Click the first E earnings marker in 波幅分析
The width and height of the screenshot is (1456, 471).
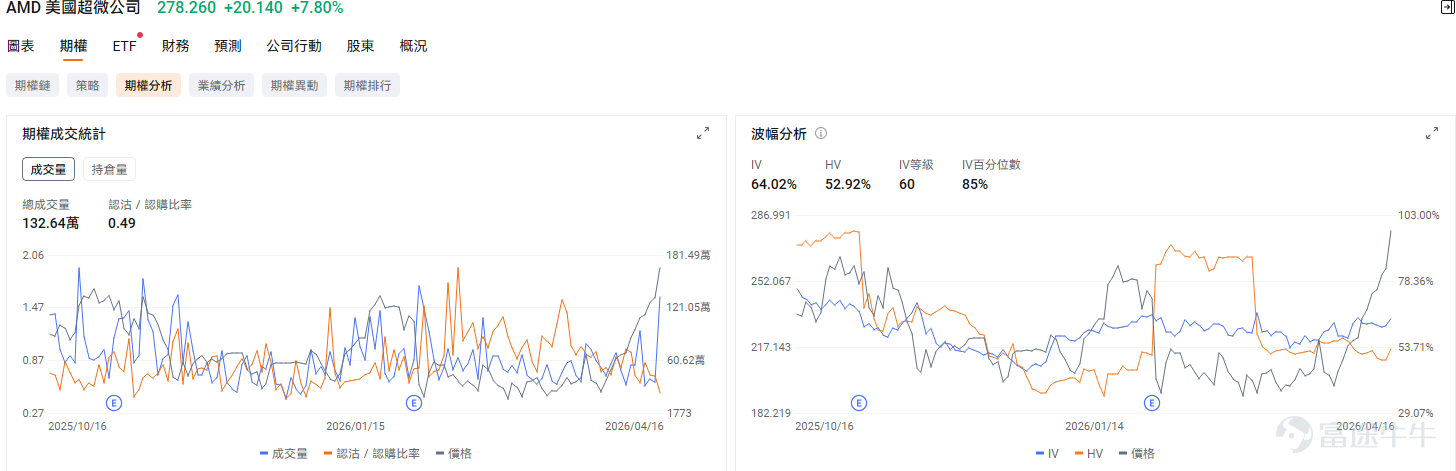(858, 403)
